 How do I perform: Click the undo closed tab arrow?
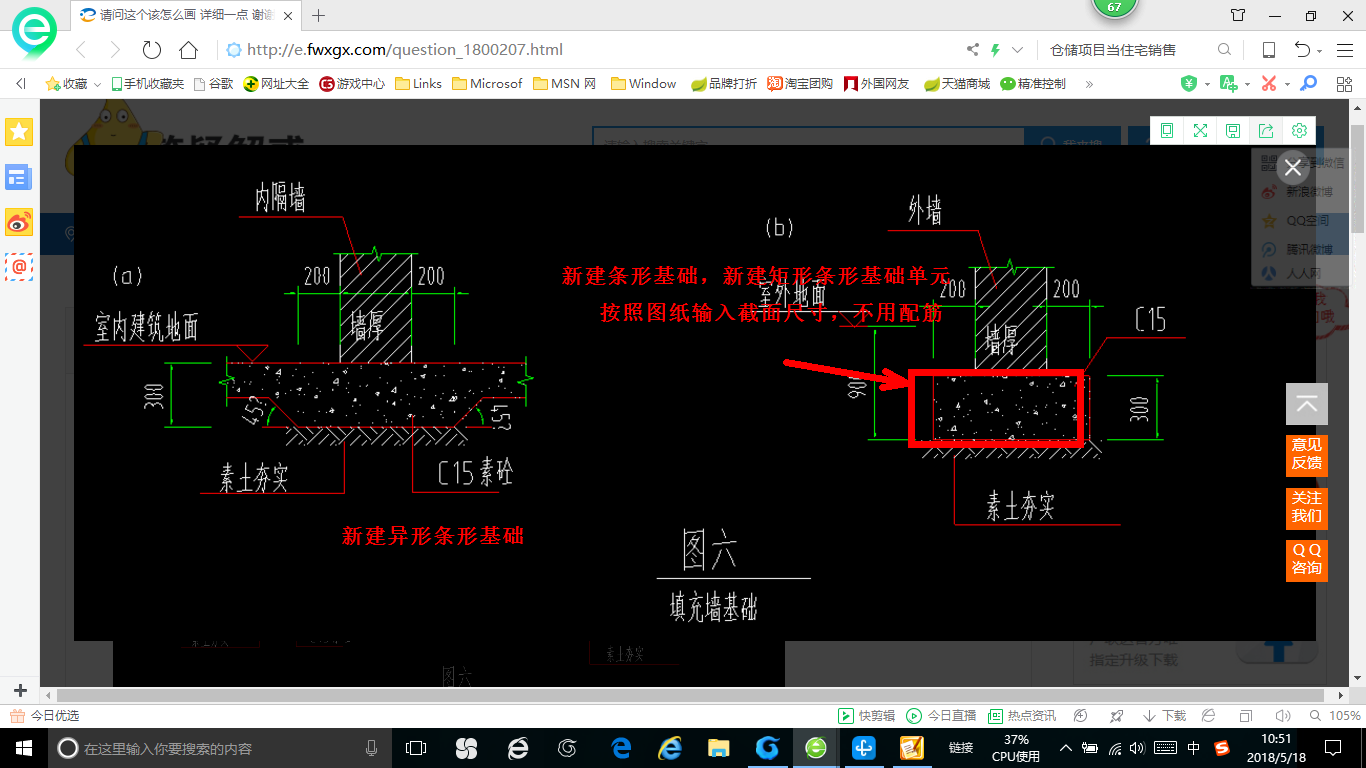coord(1302,50)
